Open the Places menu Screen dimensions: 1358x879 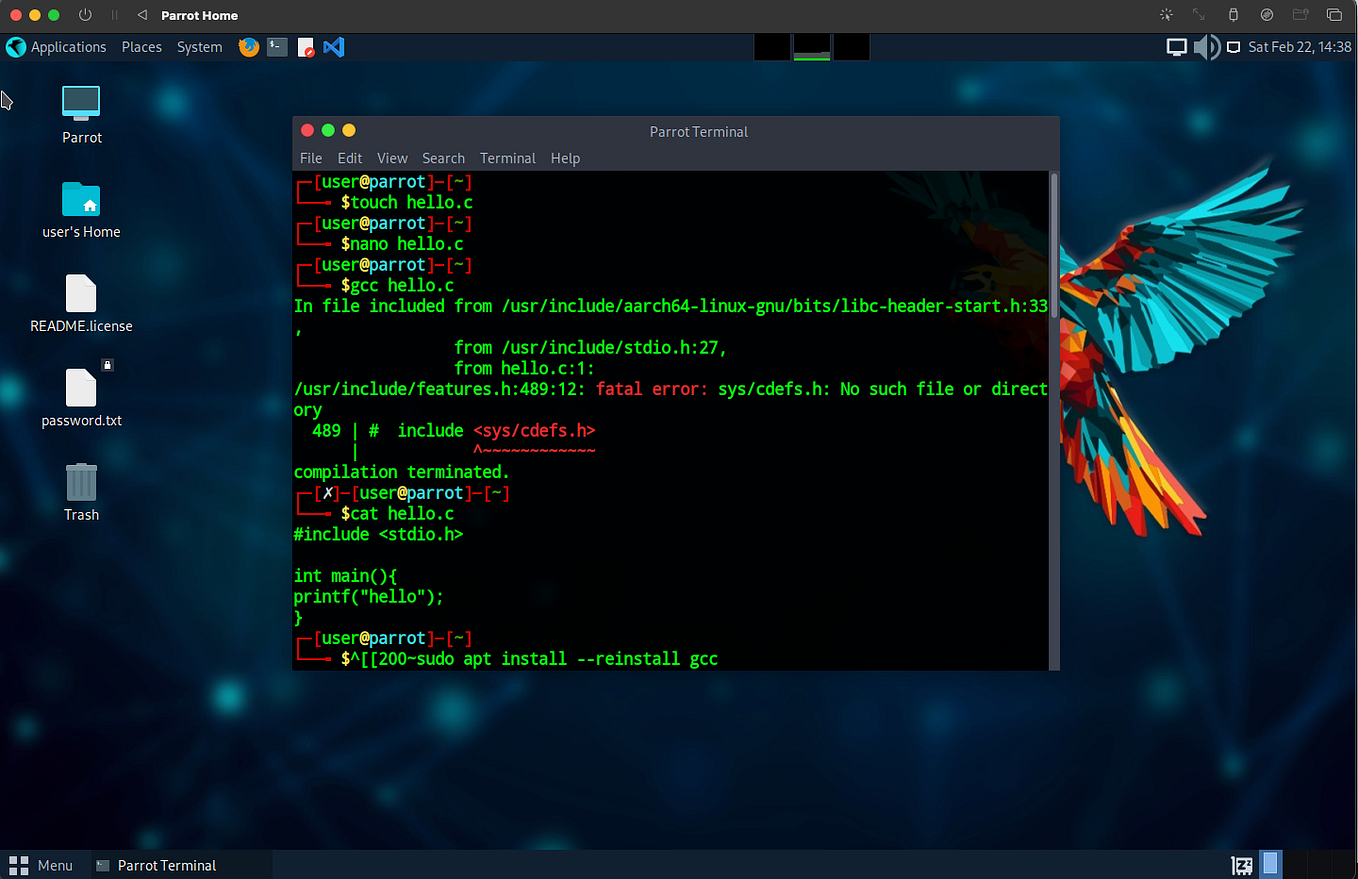tap(141, 46)
